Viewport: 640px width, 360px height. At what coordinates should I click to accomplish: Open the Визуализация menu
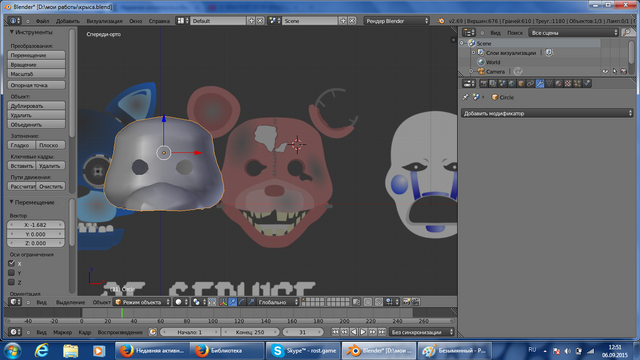[x=104, y=21]
